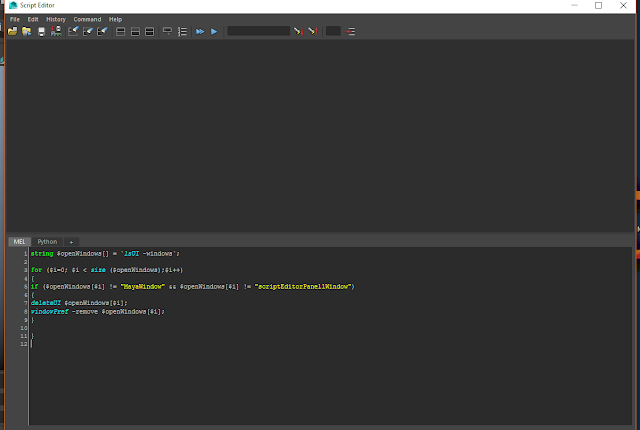
Task: Click the "scriptEditorPanel1Window" string literal
Action: 303,287
